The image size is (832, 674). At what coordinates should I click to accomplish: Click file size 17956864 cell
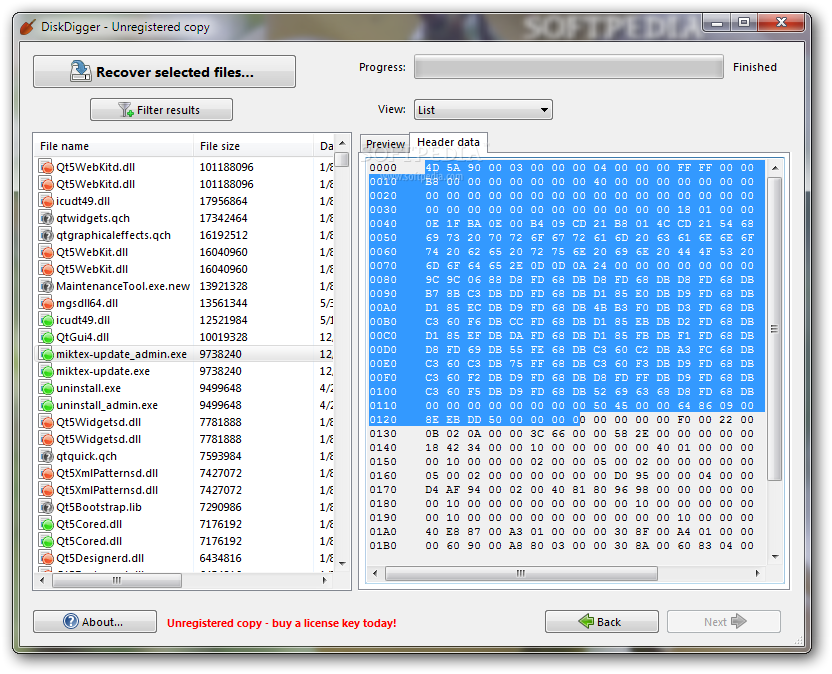(223, 201)
